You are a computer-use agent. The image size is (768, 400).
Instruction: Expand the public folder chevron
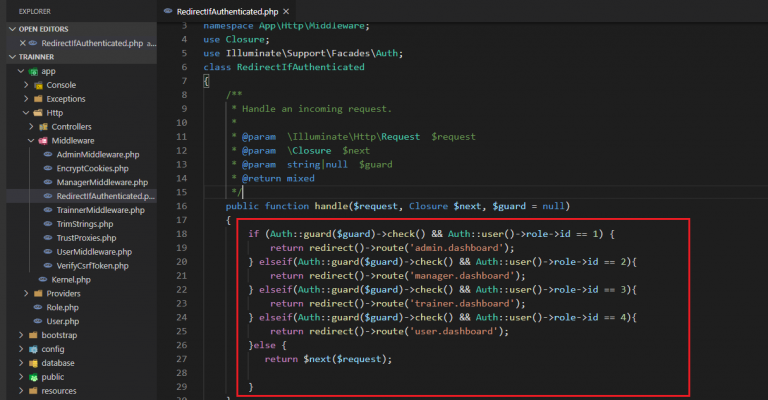pyautogui.click(x=21, y=377)
